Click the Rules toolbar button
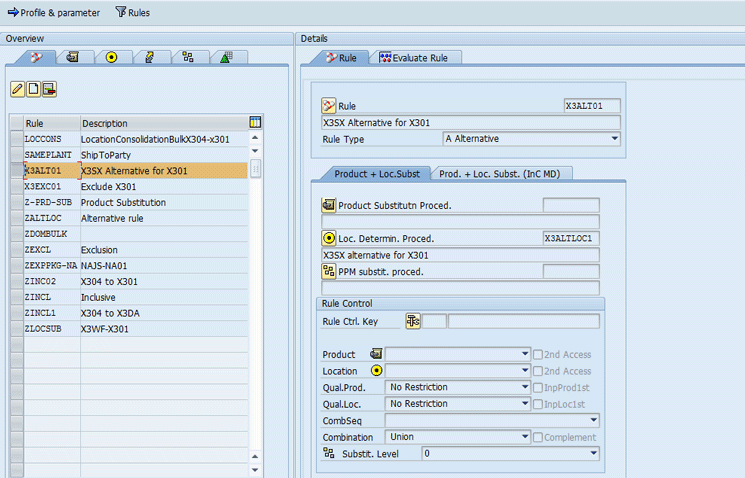This screenshot has height=478, width=745. coord(133,12)
